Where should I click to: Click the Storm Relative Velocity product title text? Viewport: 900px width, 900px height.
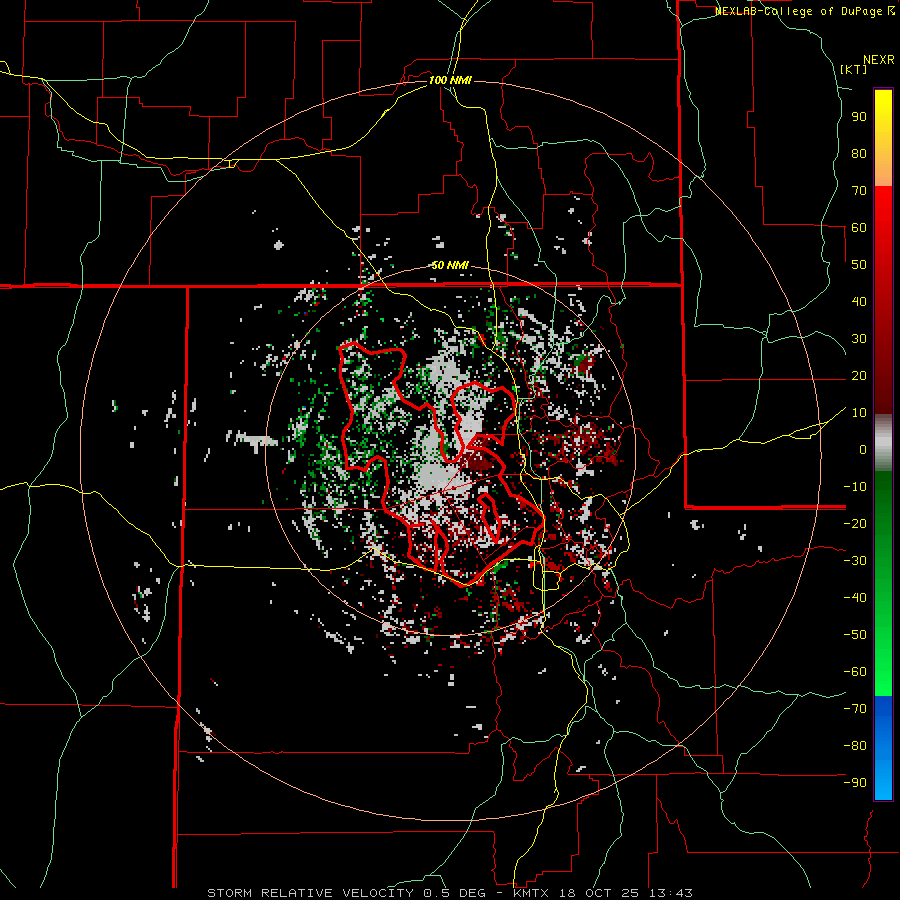coord(310,893)
